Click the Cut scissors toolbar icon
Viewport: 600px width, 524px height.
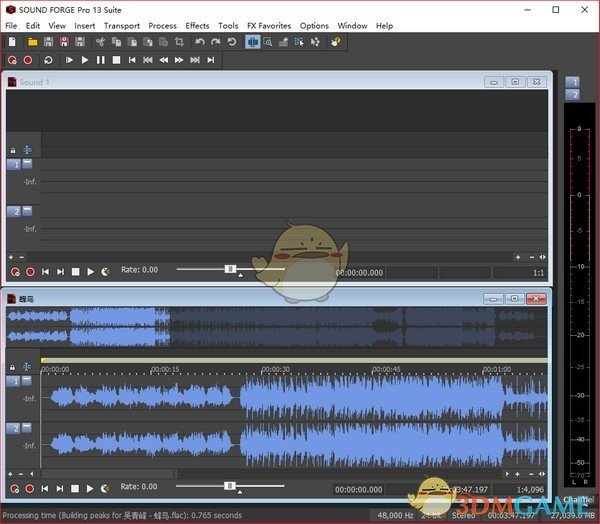[101, 42]
